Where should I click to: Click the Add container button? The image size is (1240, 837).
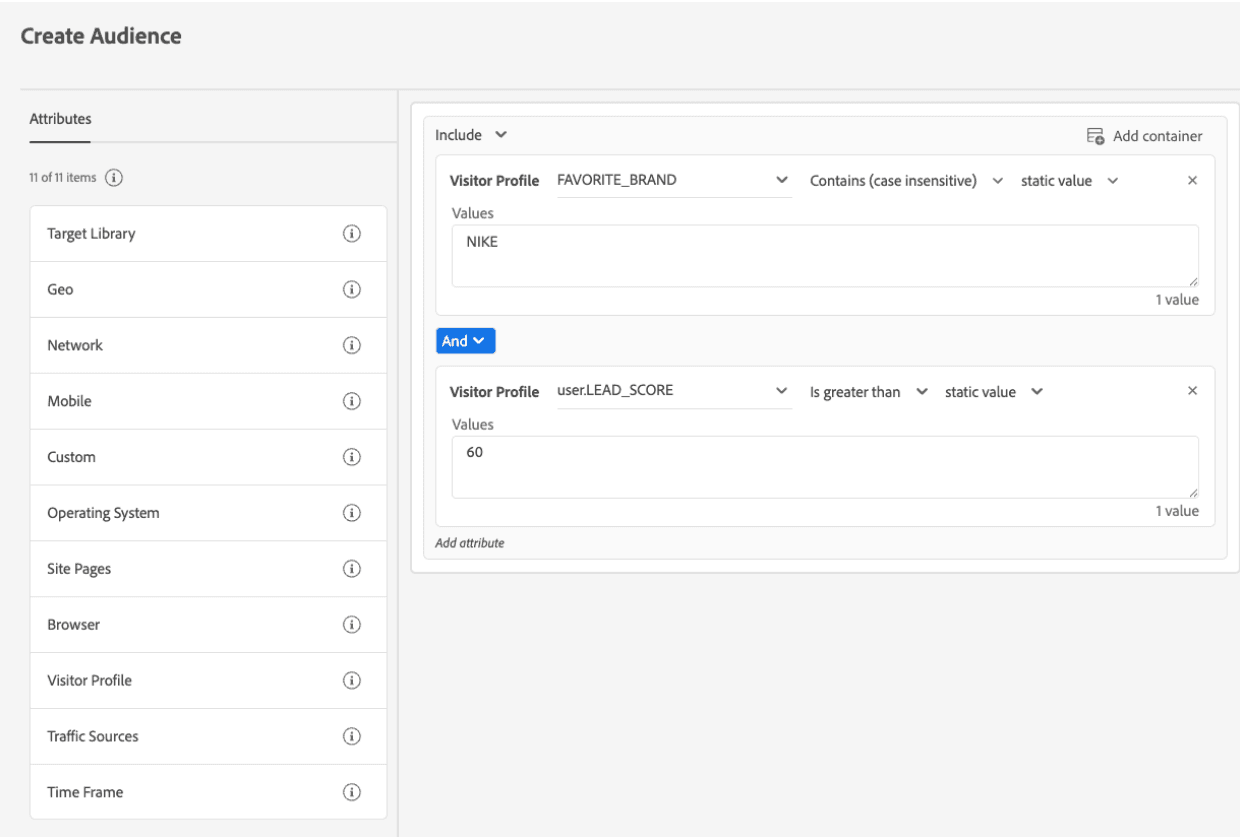(1144, 136)
